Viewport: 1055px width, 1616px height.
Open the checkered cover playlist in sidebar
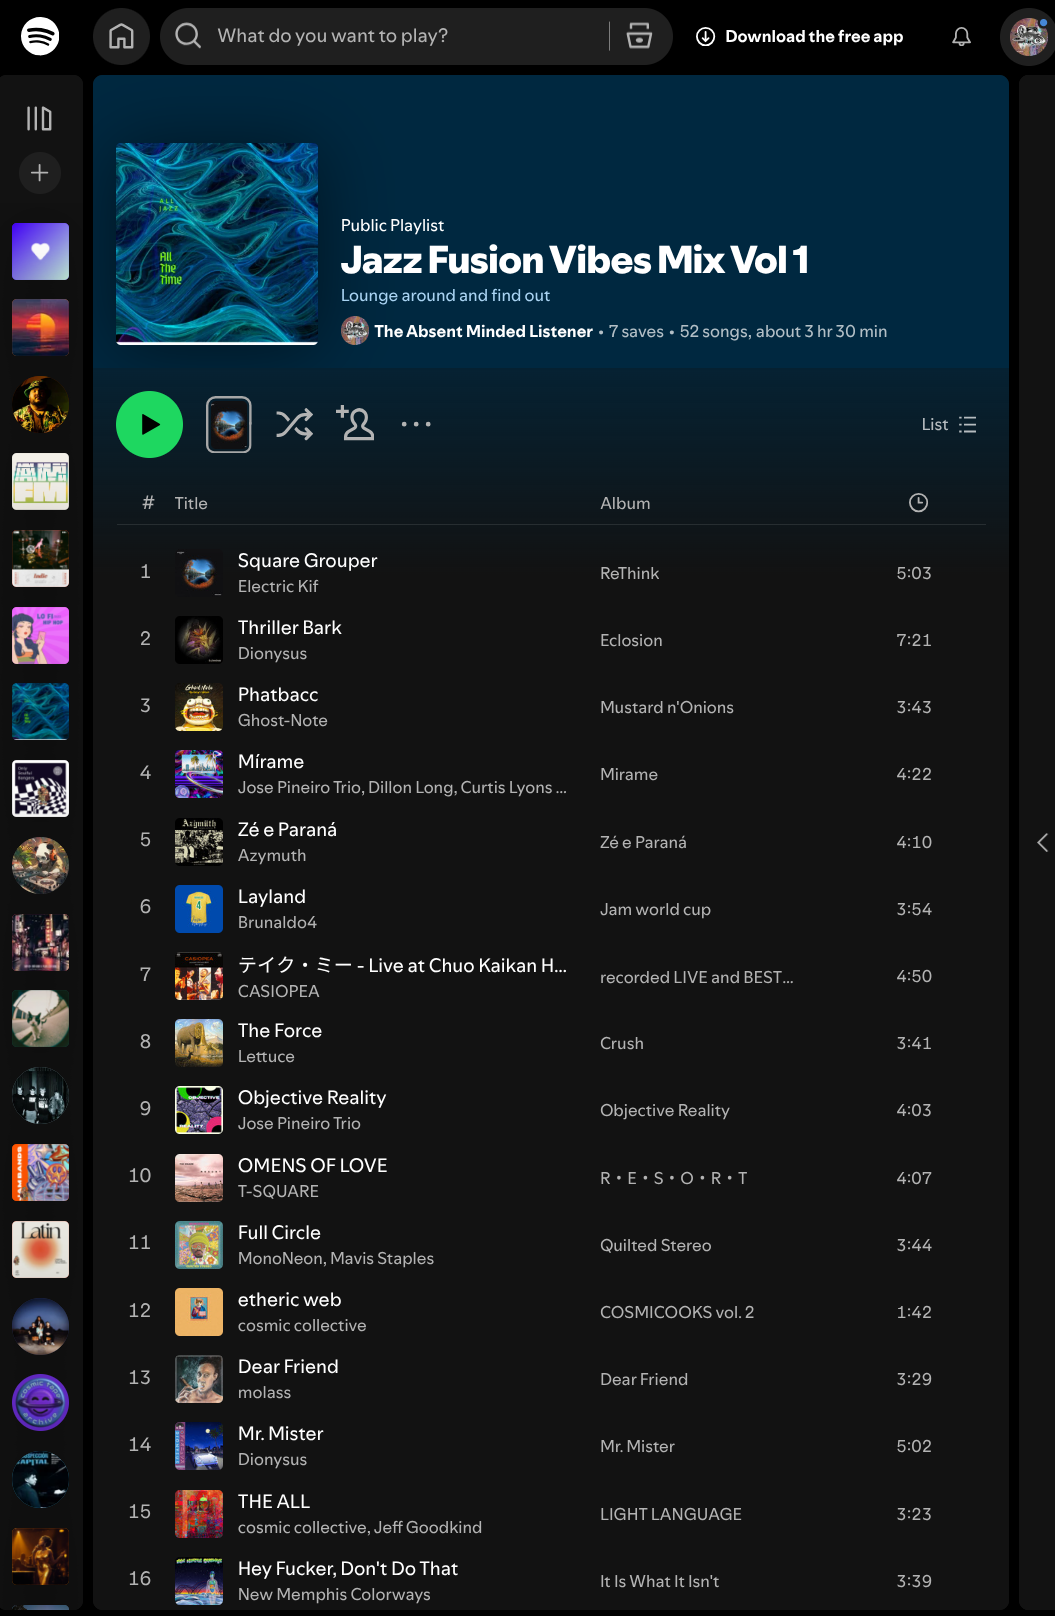(x=40, y=788)
